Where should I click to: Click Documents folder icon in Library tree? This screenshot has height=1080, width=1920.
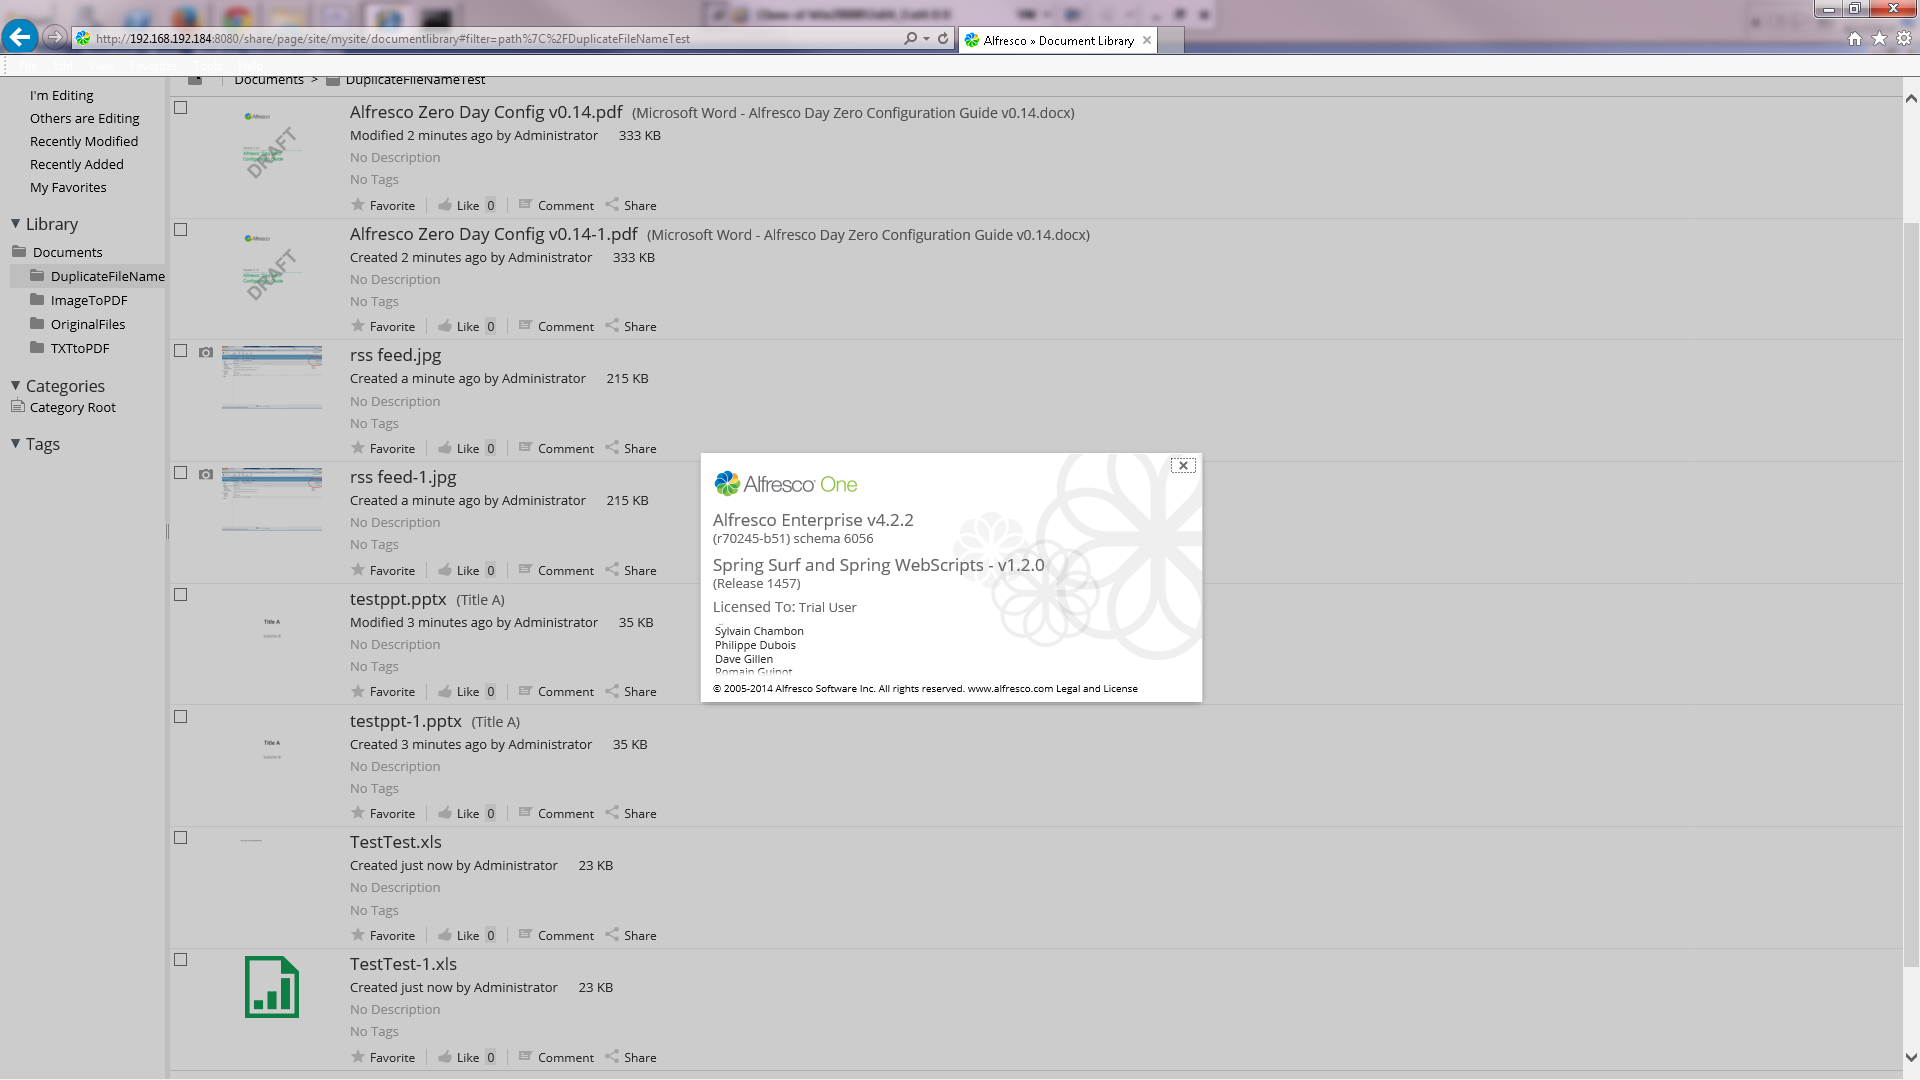coord(19,251)
